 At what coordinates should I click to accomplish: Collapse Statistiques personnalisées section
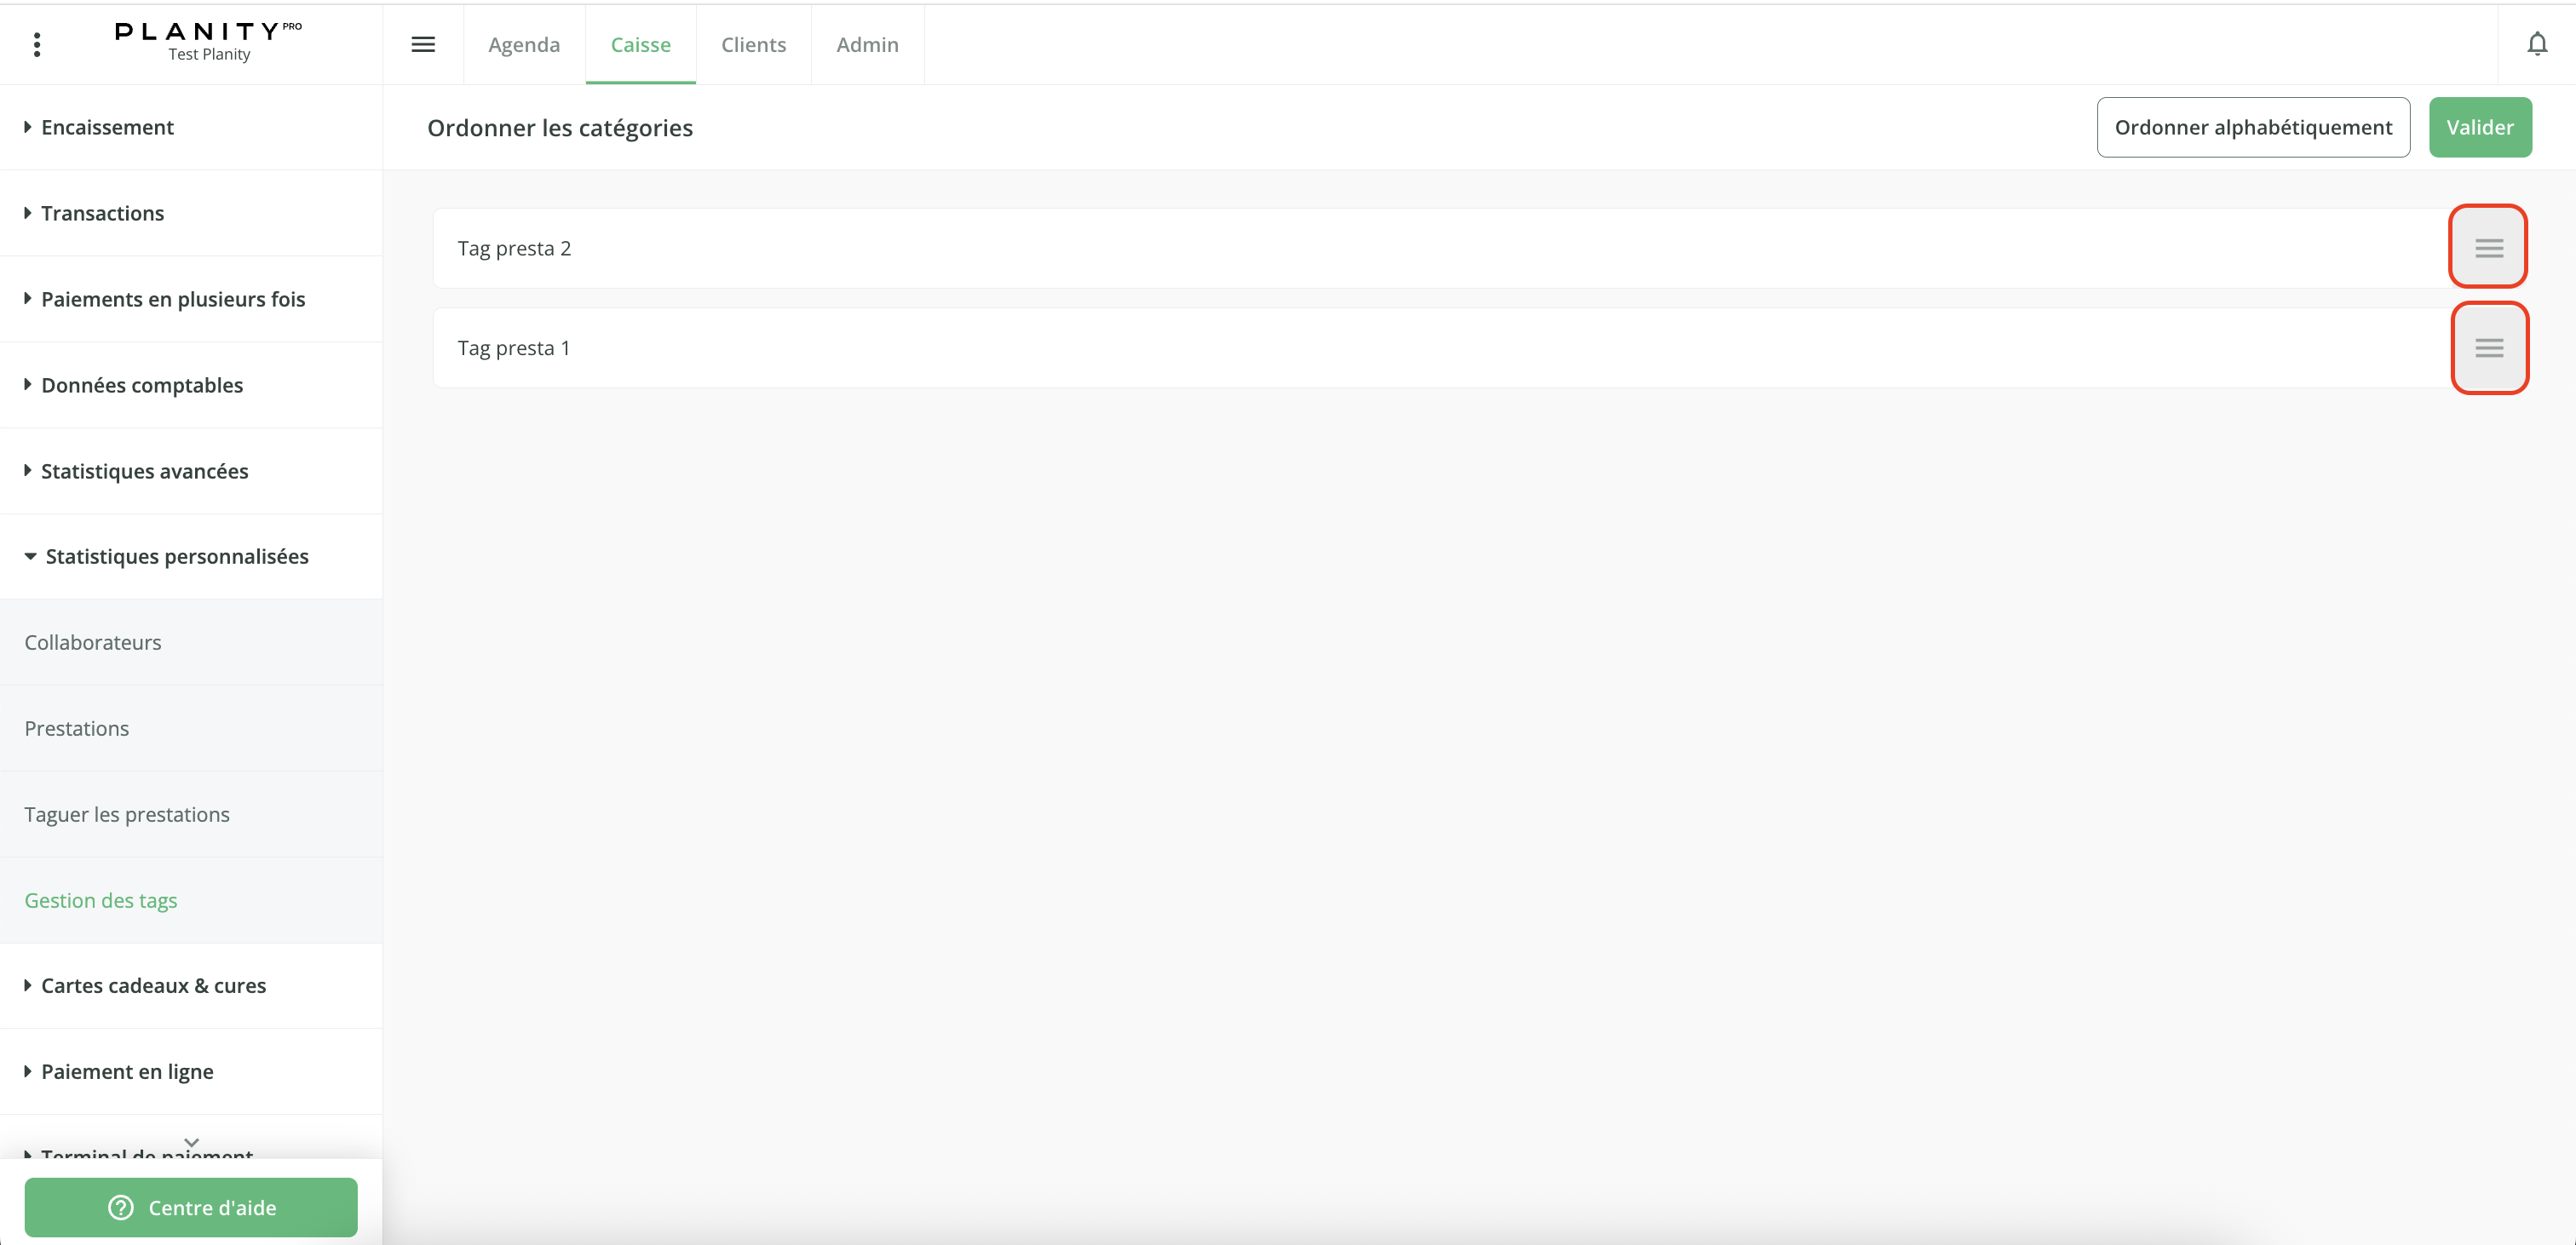click(191, 556)
